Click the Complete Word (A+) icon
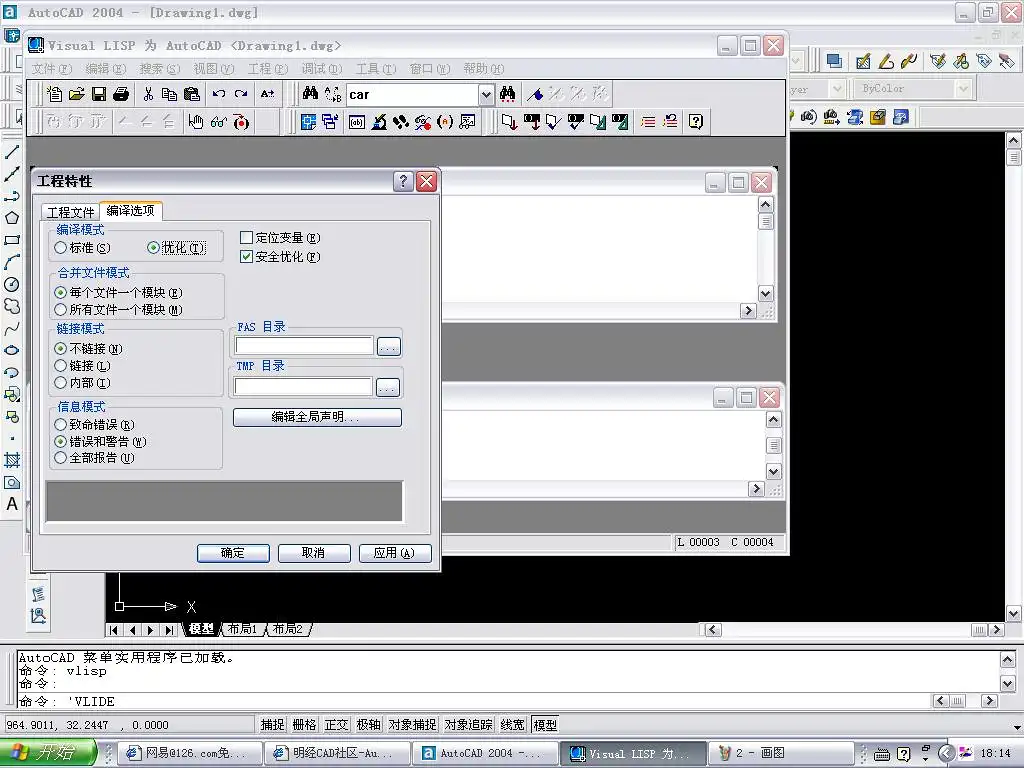This screenshot has width=1024, height=768. coord(267,94)
